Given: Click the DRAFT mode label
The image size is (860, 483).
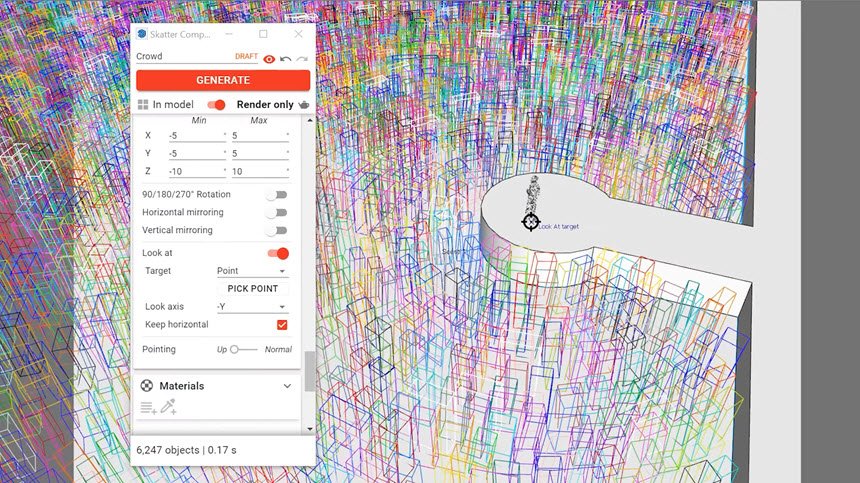Looking at the screenshot, I should (246, 56).
